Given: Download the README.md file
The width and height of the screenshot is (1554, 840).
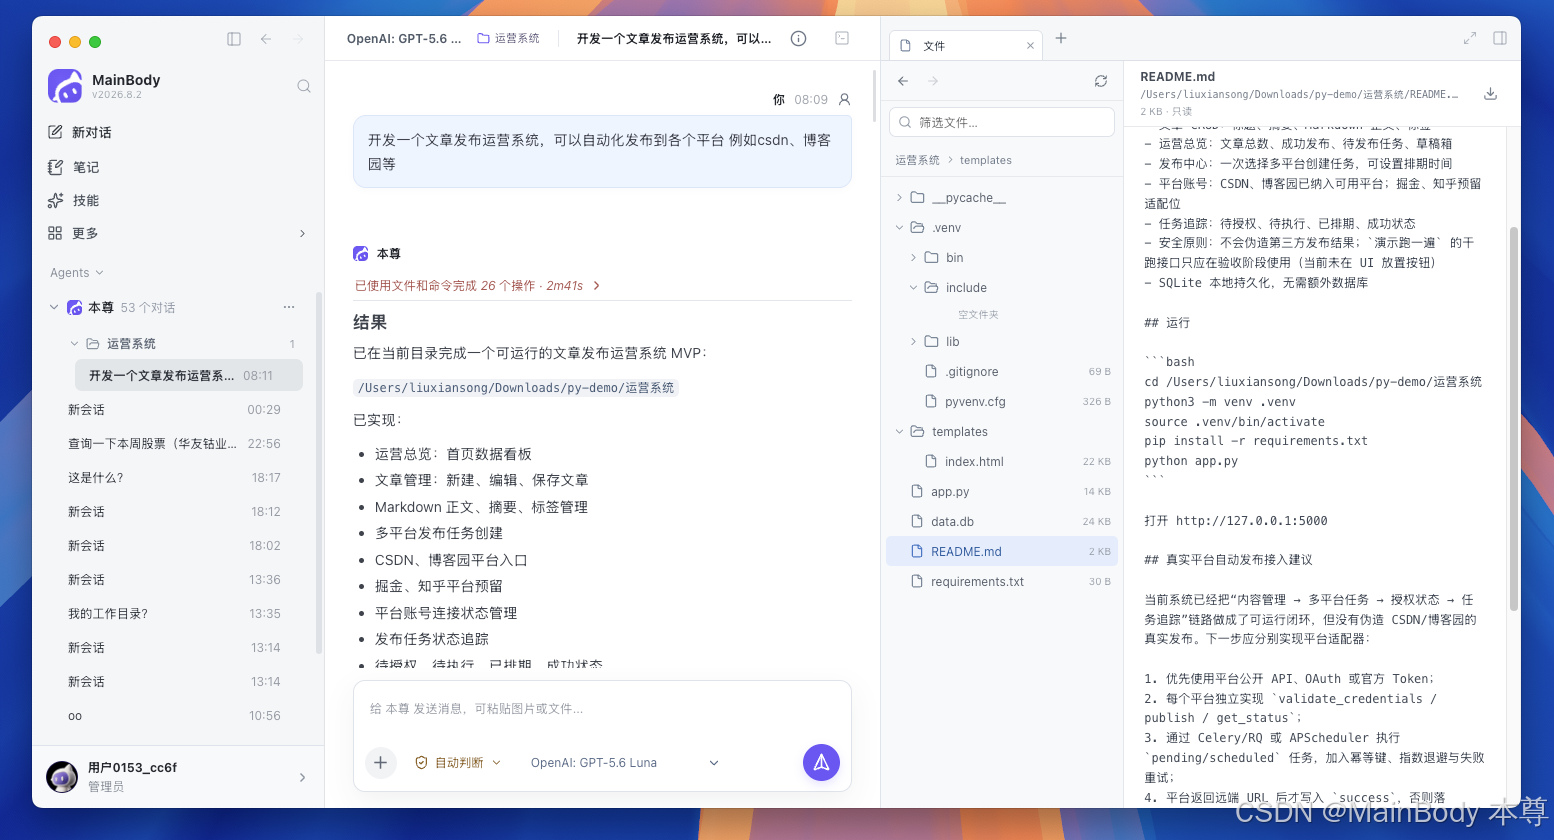Looking at the screenshot, I should (1490, 93).
